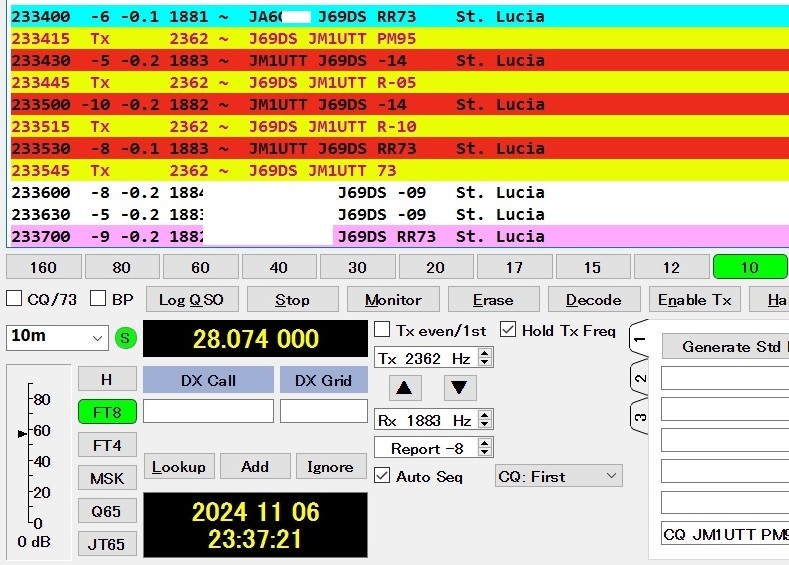The image size is (789, 565).
Task: Click the DX Call input field
Action: tap(208, 411)
